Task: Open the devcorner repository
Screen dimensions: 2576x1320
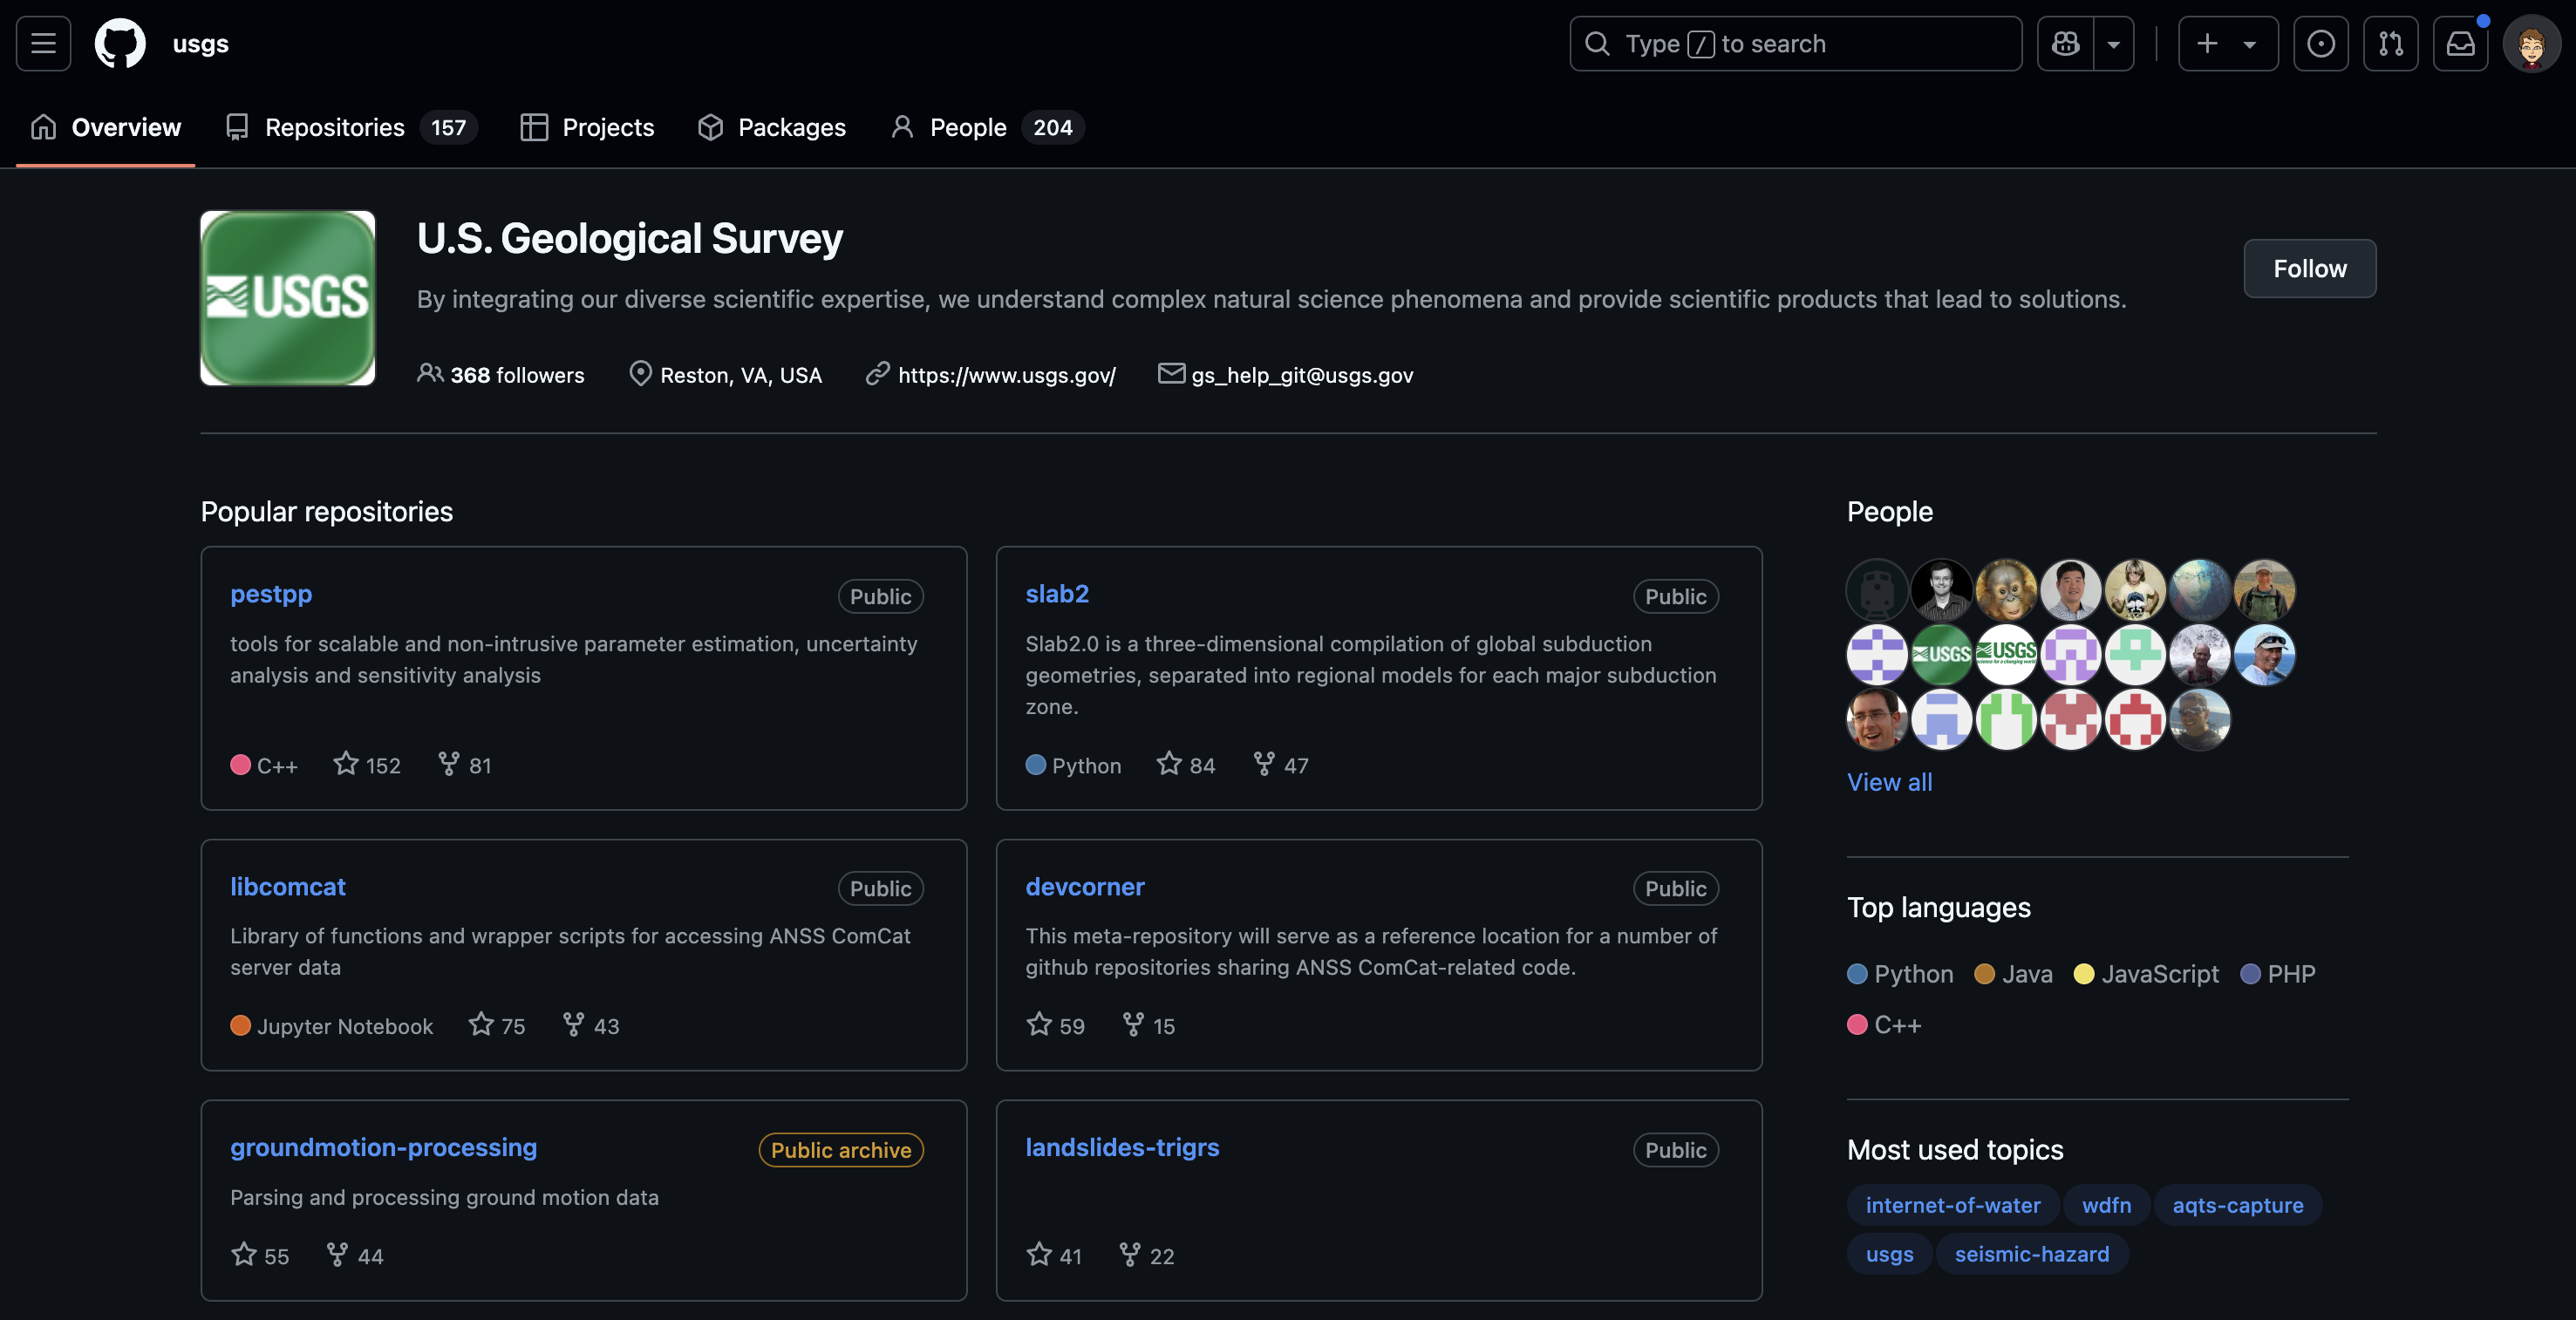Action: (1085, 886)
